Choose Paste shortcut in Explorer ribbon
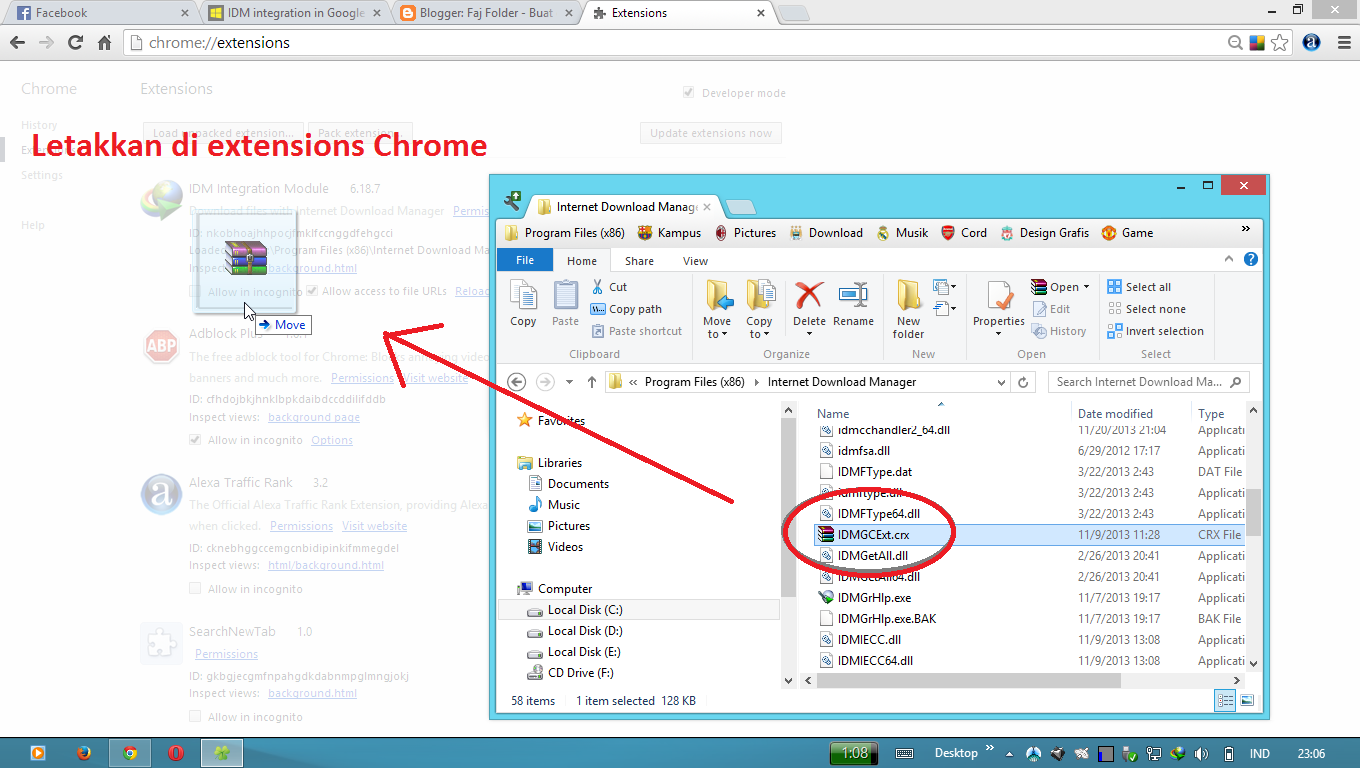1360x768 pixels. coord(636,331)
